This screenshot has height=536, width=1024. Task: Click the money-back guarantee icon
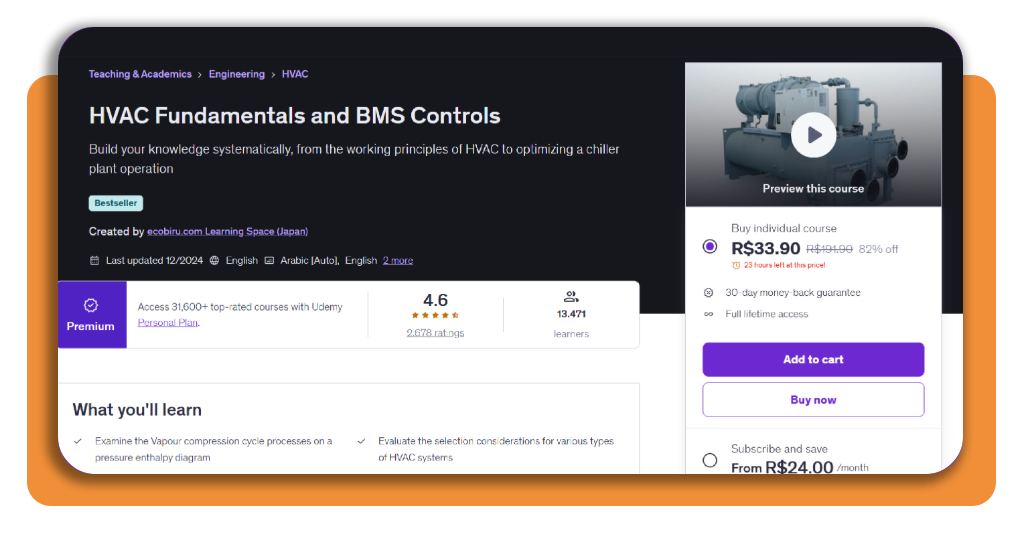pyautogui.click(x=709, y=293)
